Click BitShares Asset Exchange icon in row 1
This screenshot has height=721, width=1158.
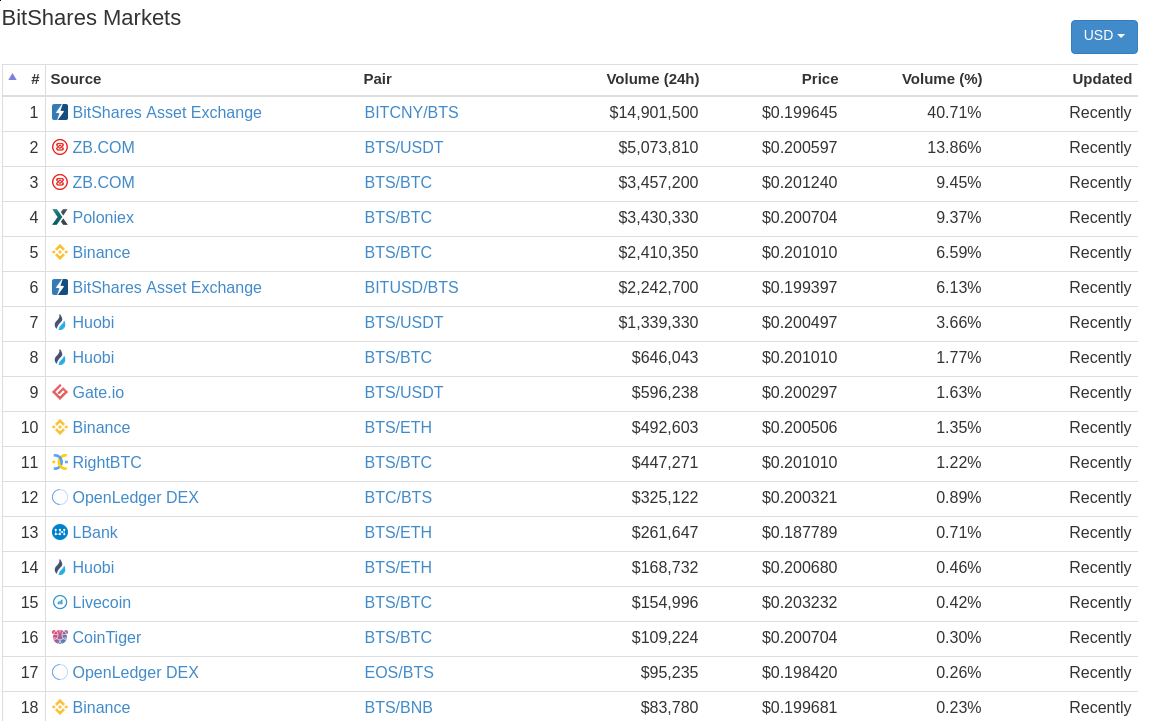click(60, 112)
